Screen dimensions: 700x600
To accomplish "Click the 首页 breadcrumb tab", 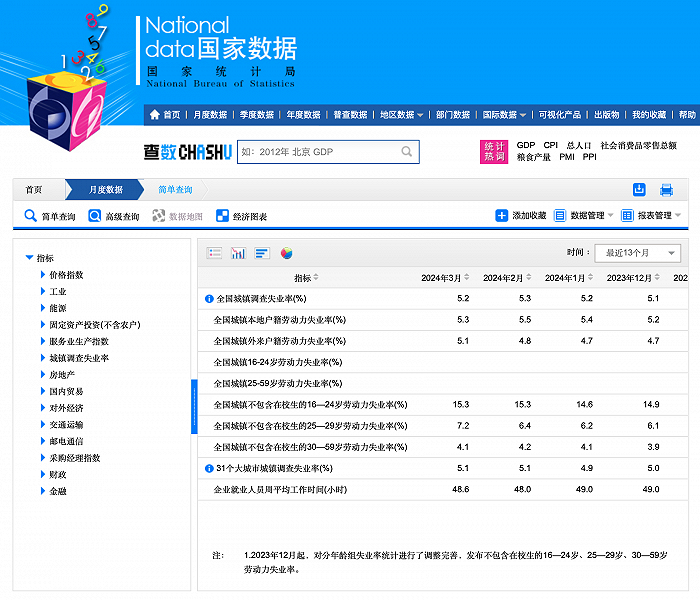I will coord(33,190).
